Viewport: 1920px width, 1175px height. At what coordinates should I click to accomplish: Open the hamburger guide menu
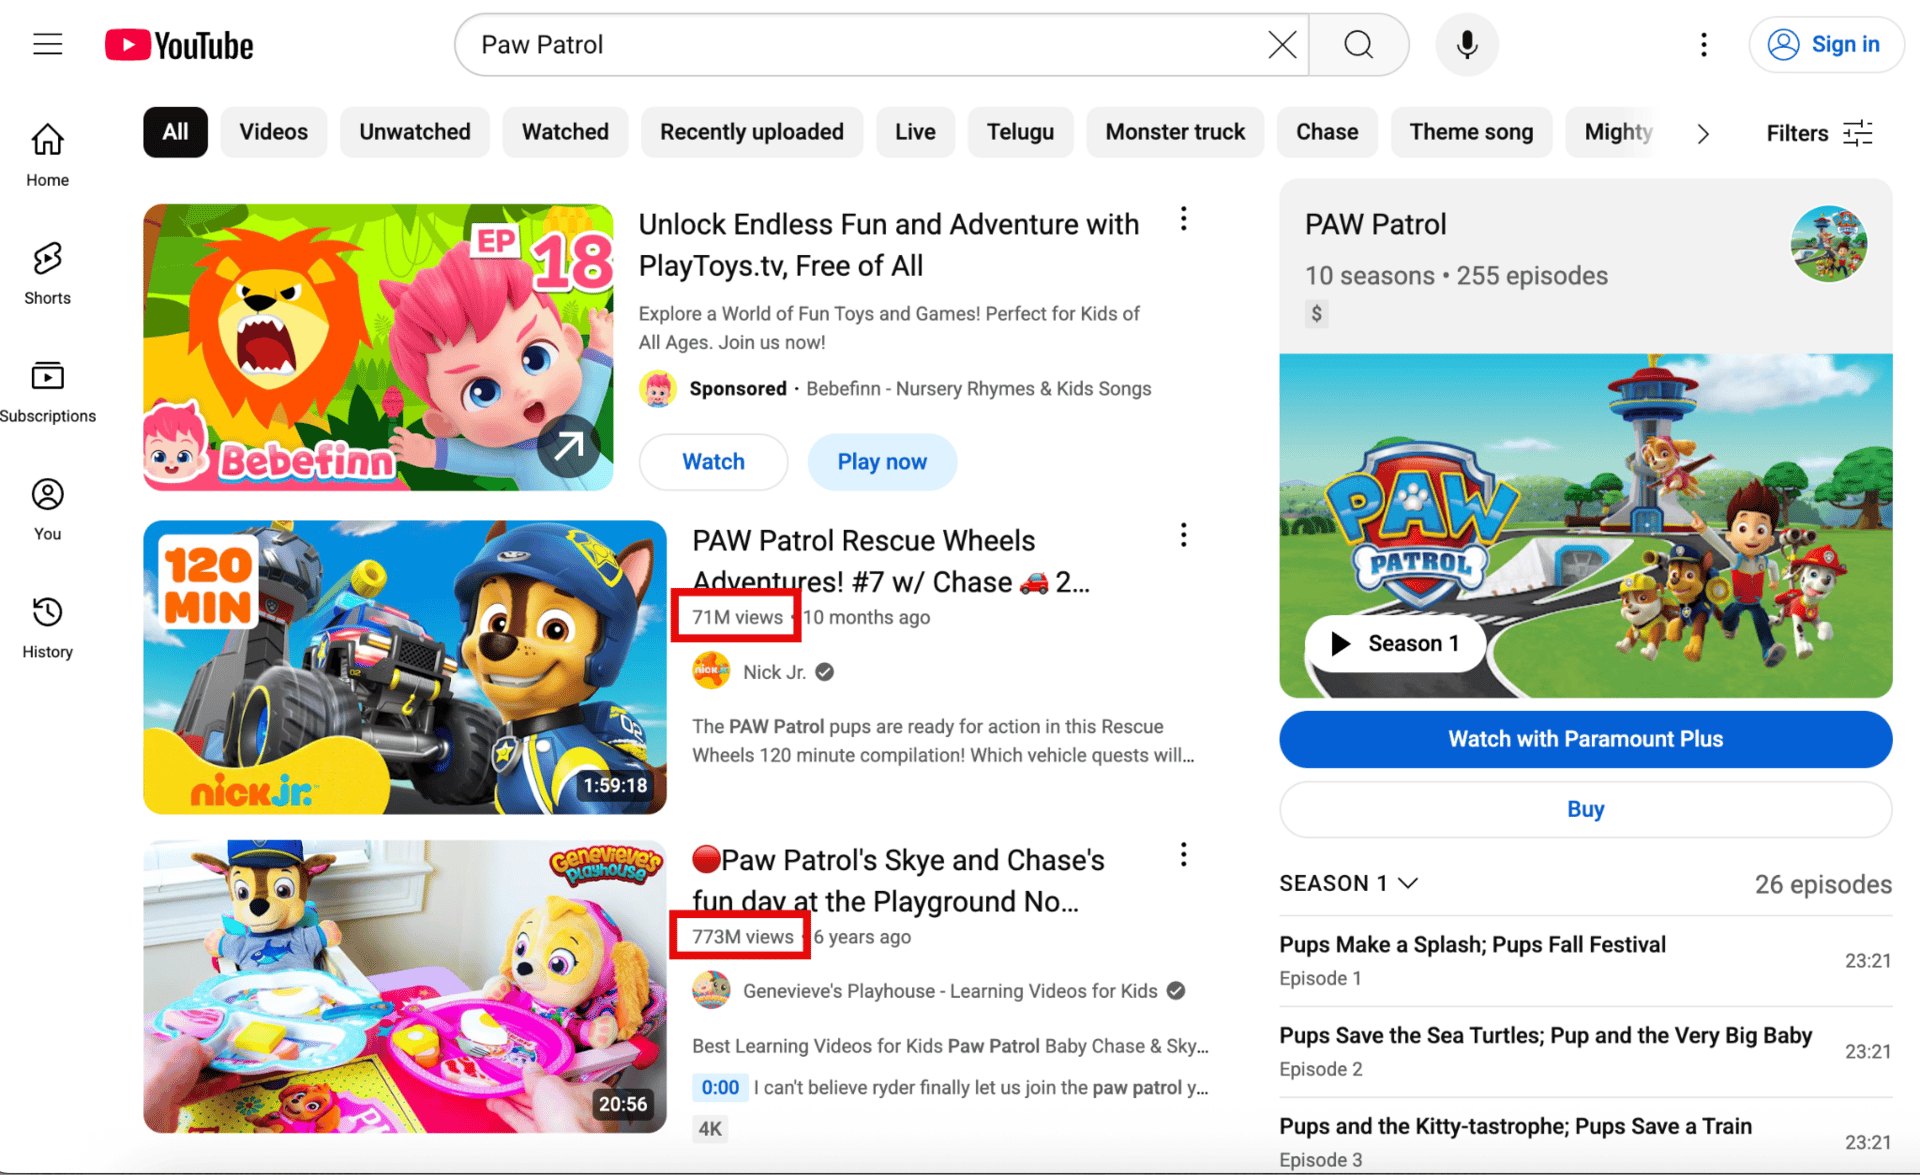pos(47,45)
